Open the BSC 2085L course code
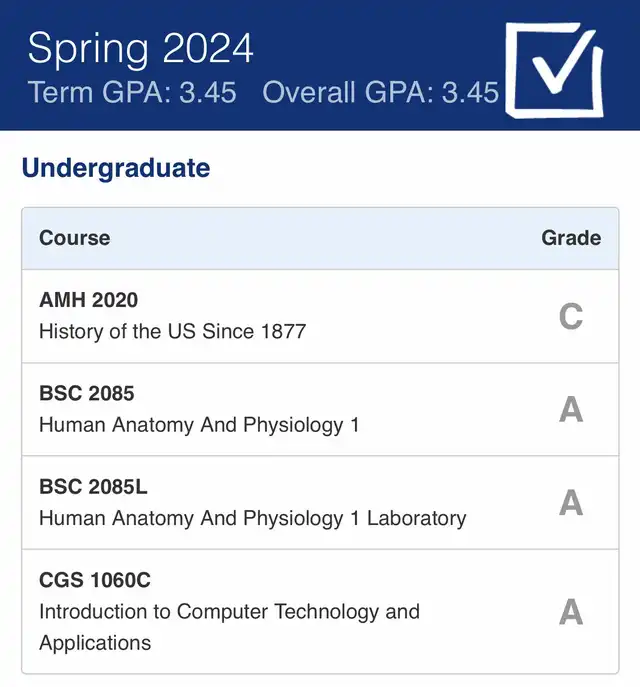 pos(93,486)
